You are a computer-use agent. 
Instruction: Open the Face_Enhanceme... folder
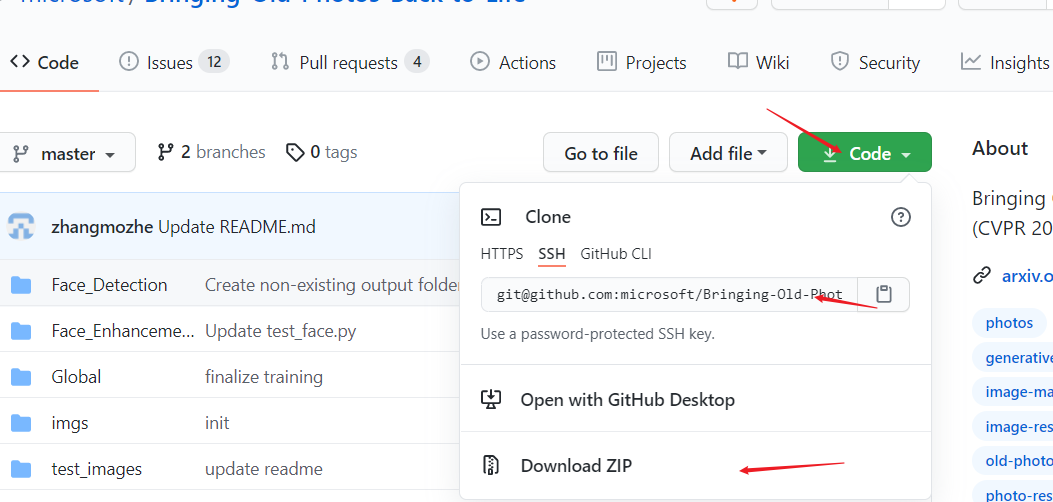pyautogui.click(x=124, y=332)
